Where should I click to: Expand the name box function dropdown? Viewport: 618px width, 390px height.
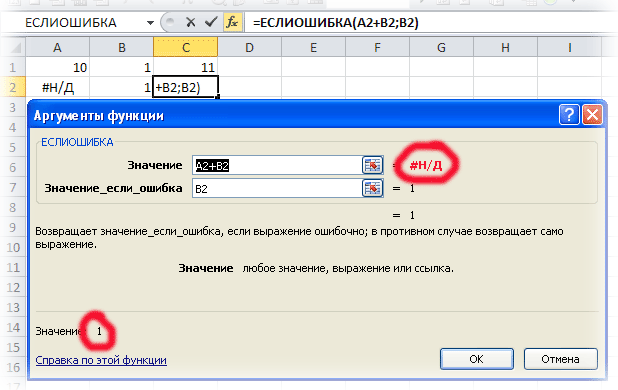pos(150,23)
